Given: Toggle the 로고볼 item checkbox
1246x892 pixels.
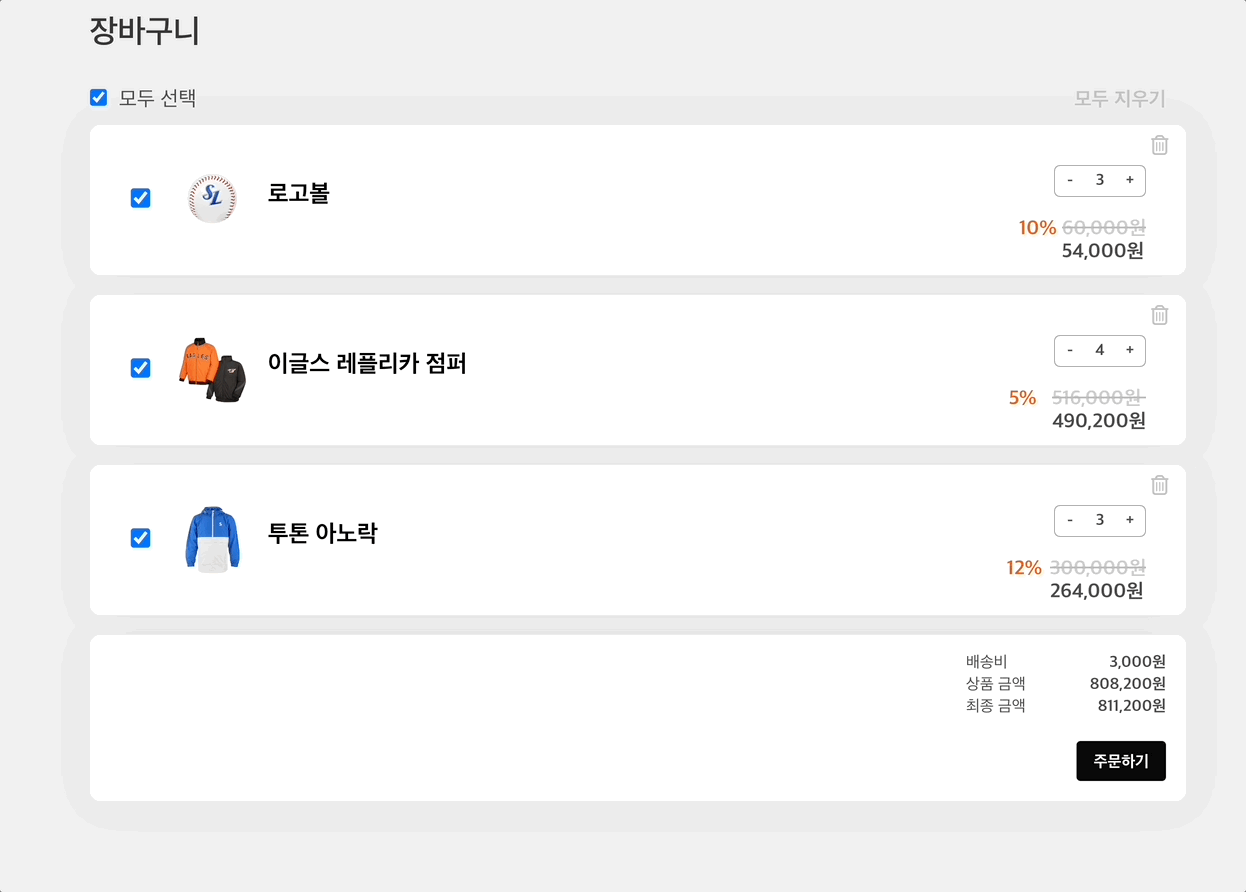Looking at the screenshot, I should (141, 198).
